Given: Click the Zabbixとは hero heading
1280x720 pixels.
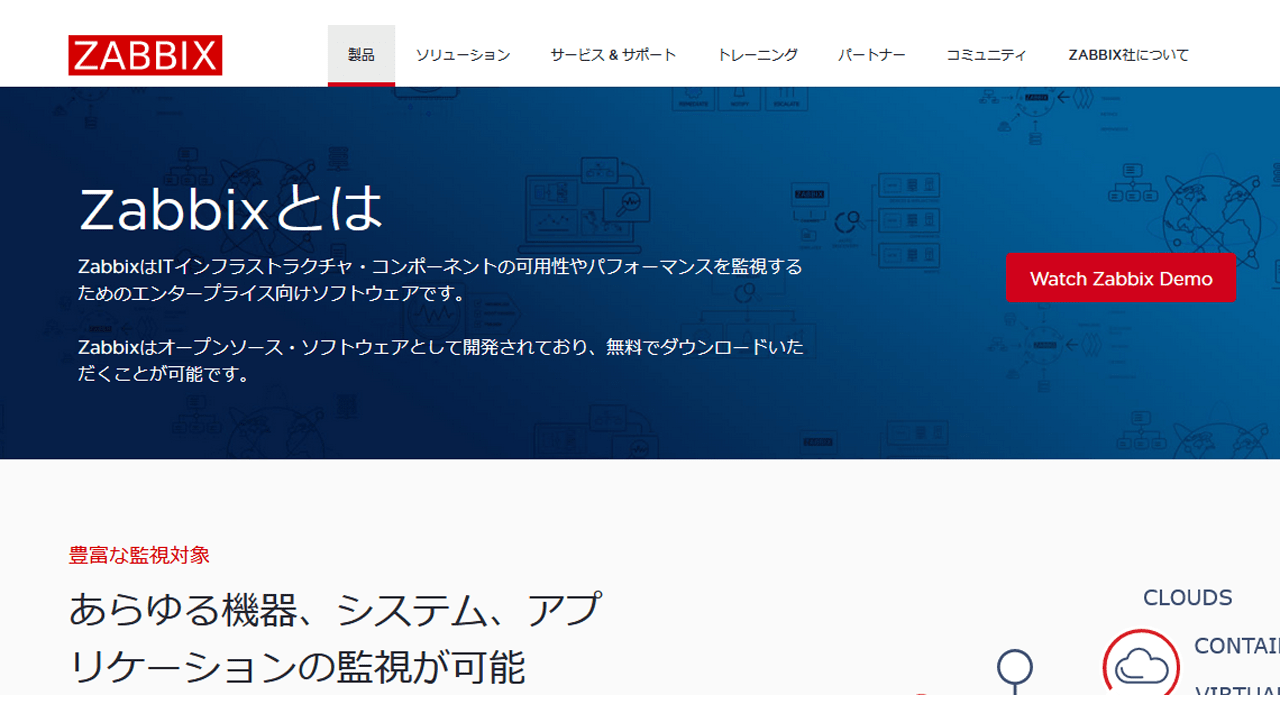Looking at the screenshot, I should coord(231,210).
